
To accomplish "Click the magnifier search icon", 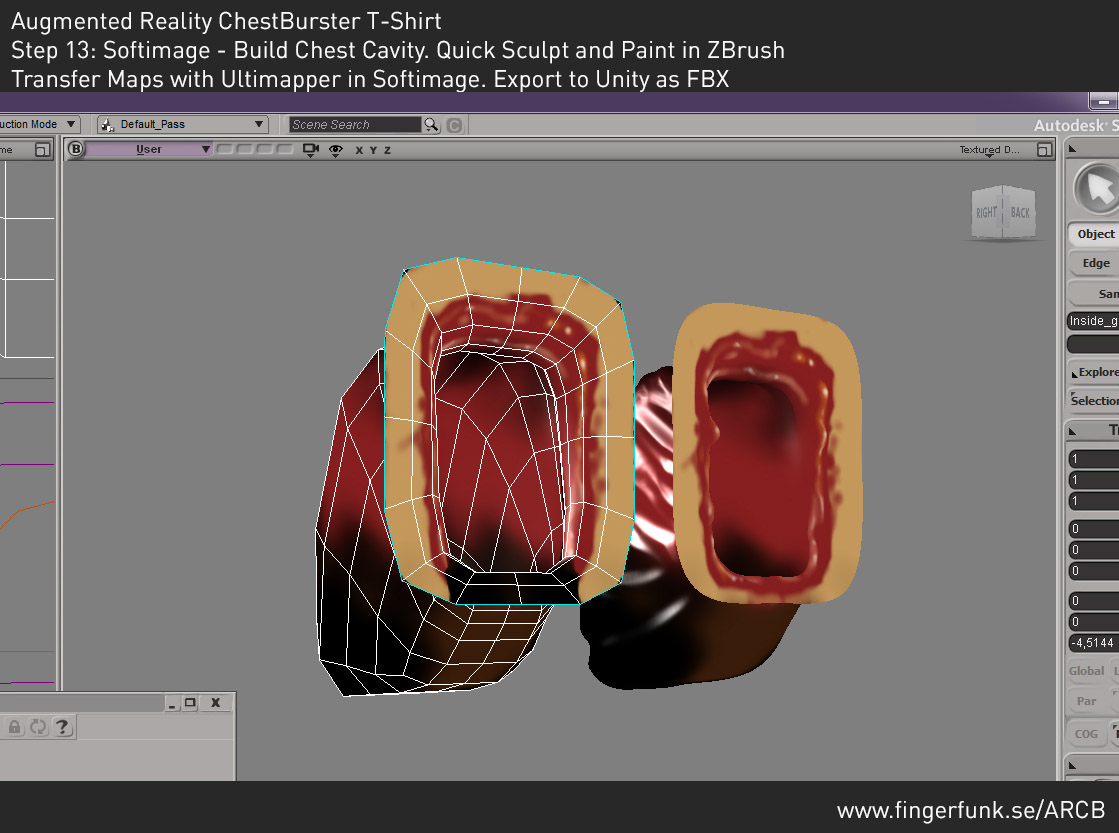I will [x=431, y=125].
